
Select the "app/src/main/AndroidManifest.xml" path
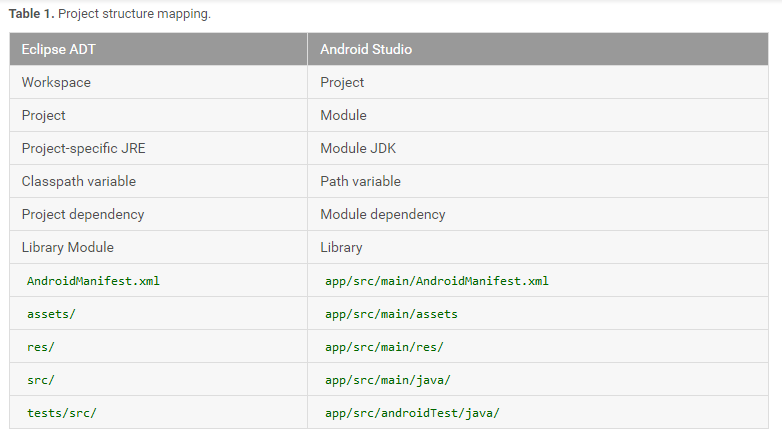(437, 281)
